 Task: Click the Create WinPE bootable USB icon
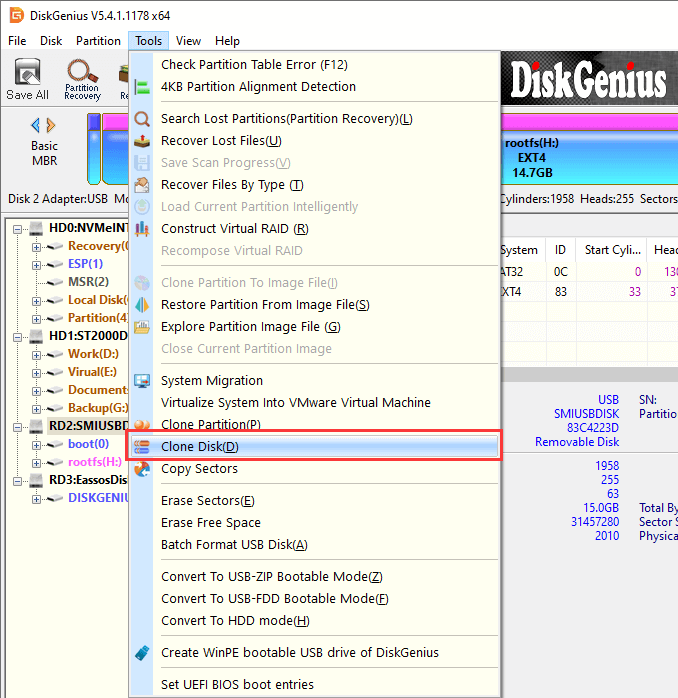coord(143,653)
